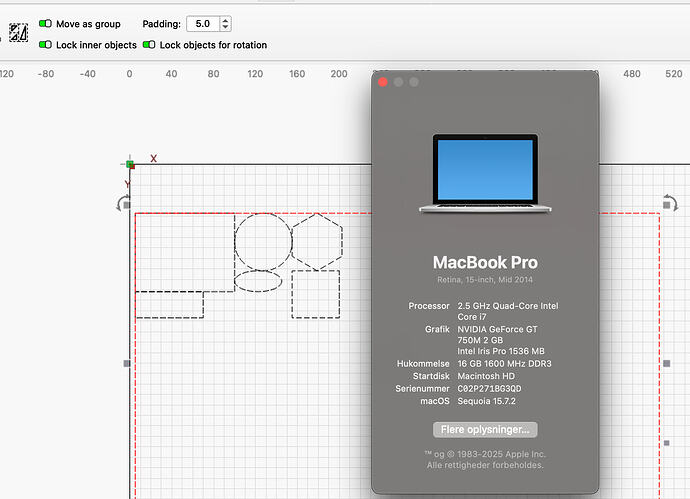
Task: Toggle Lock objects for rotation
Action: 149,45
